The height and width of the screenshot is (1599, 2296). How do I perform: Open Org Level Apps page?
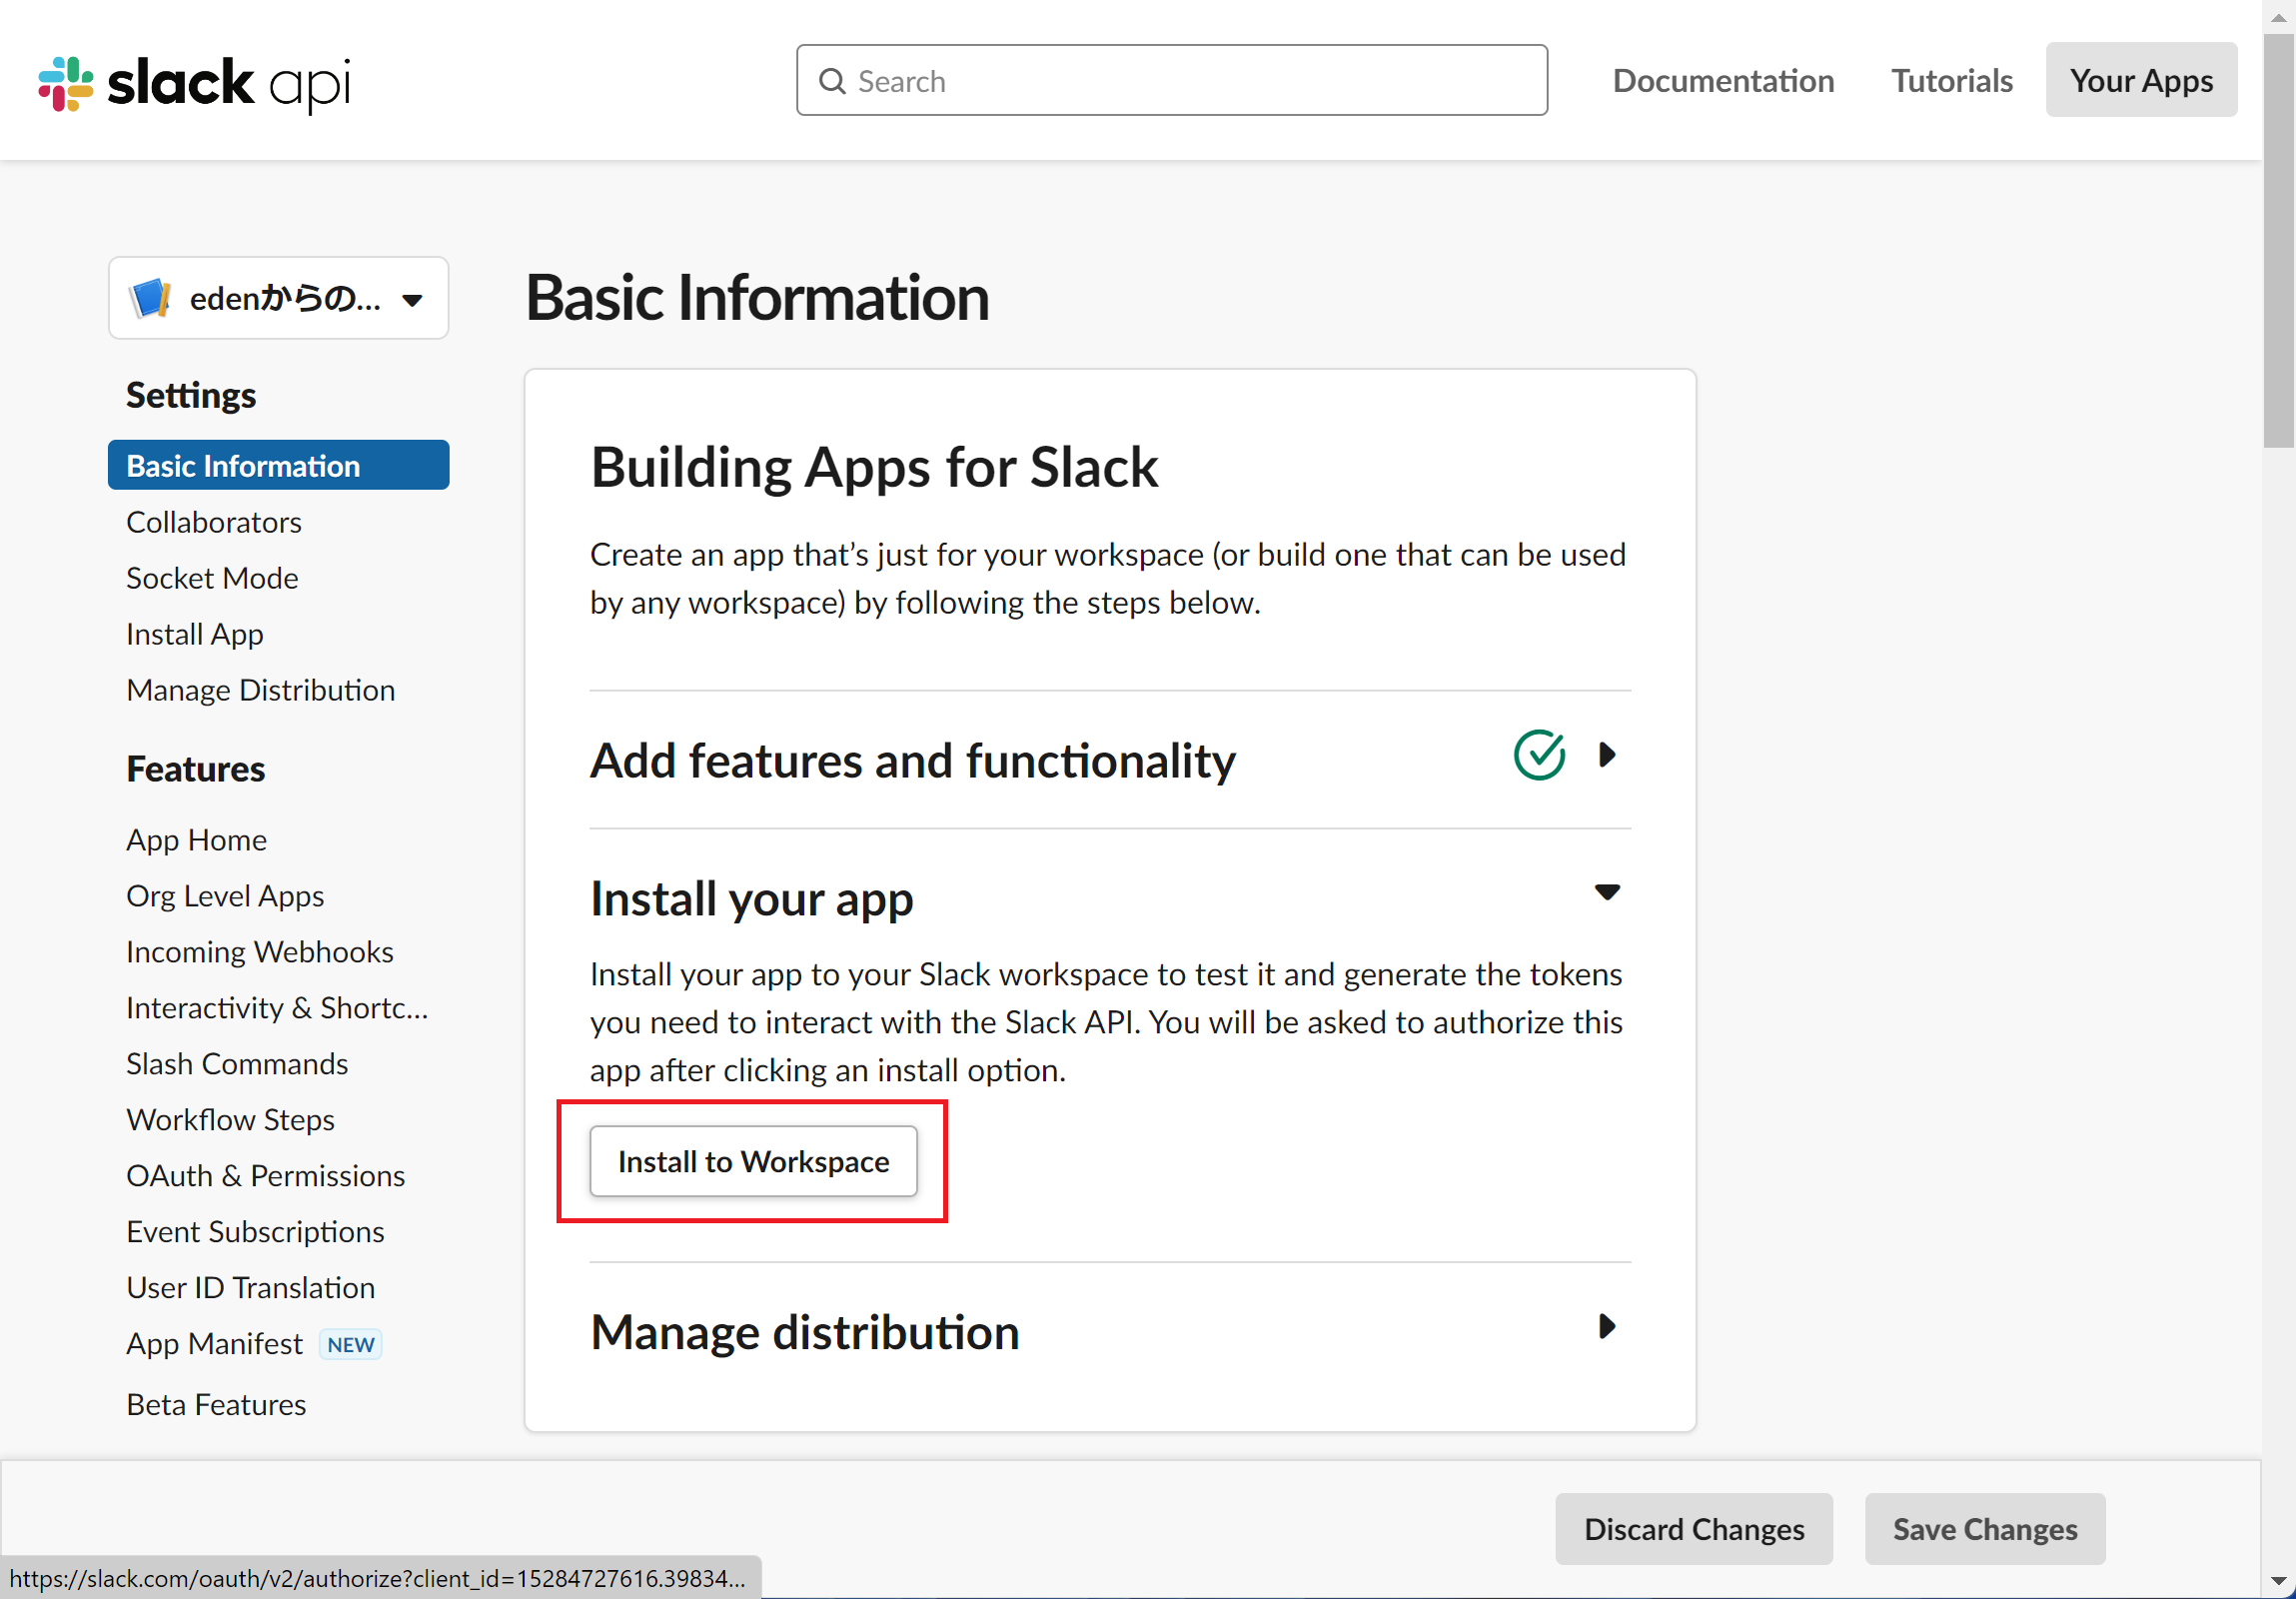(225, 896)
